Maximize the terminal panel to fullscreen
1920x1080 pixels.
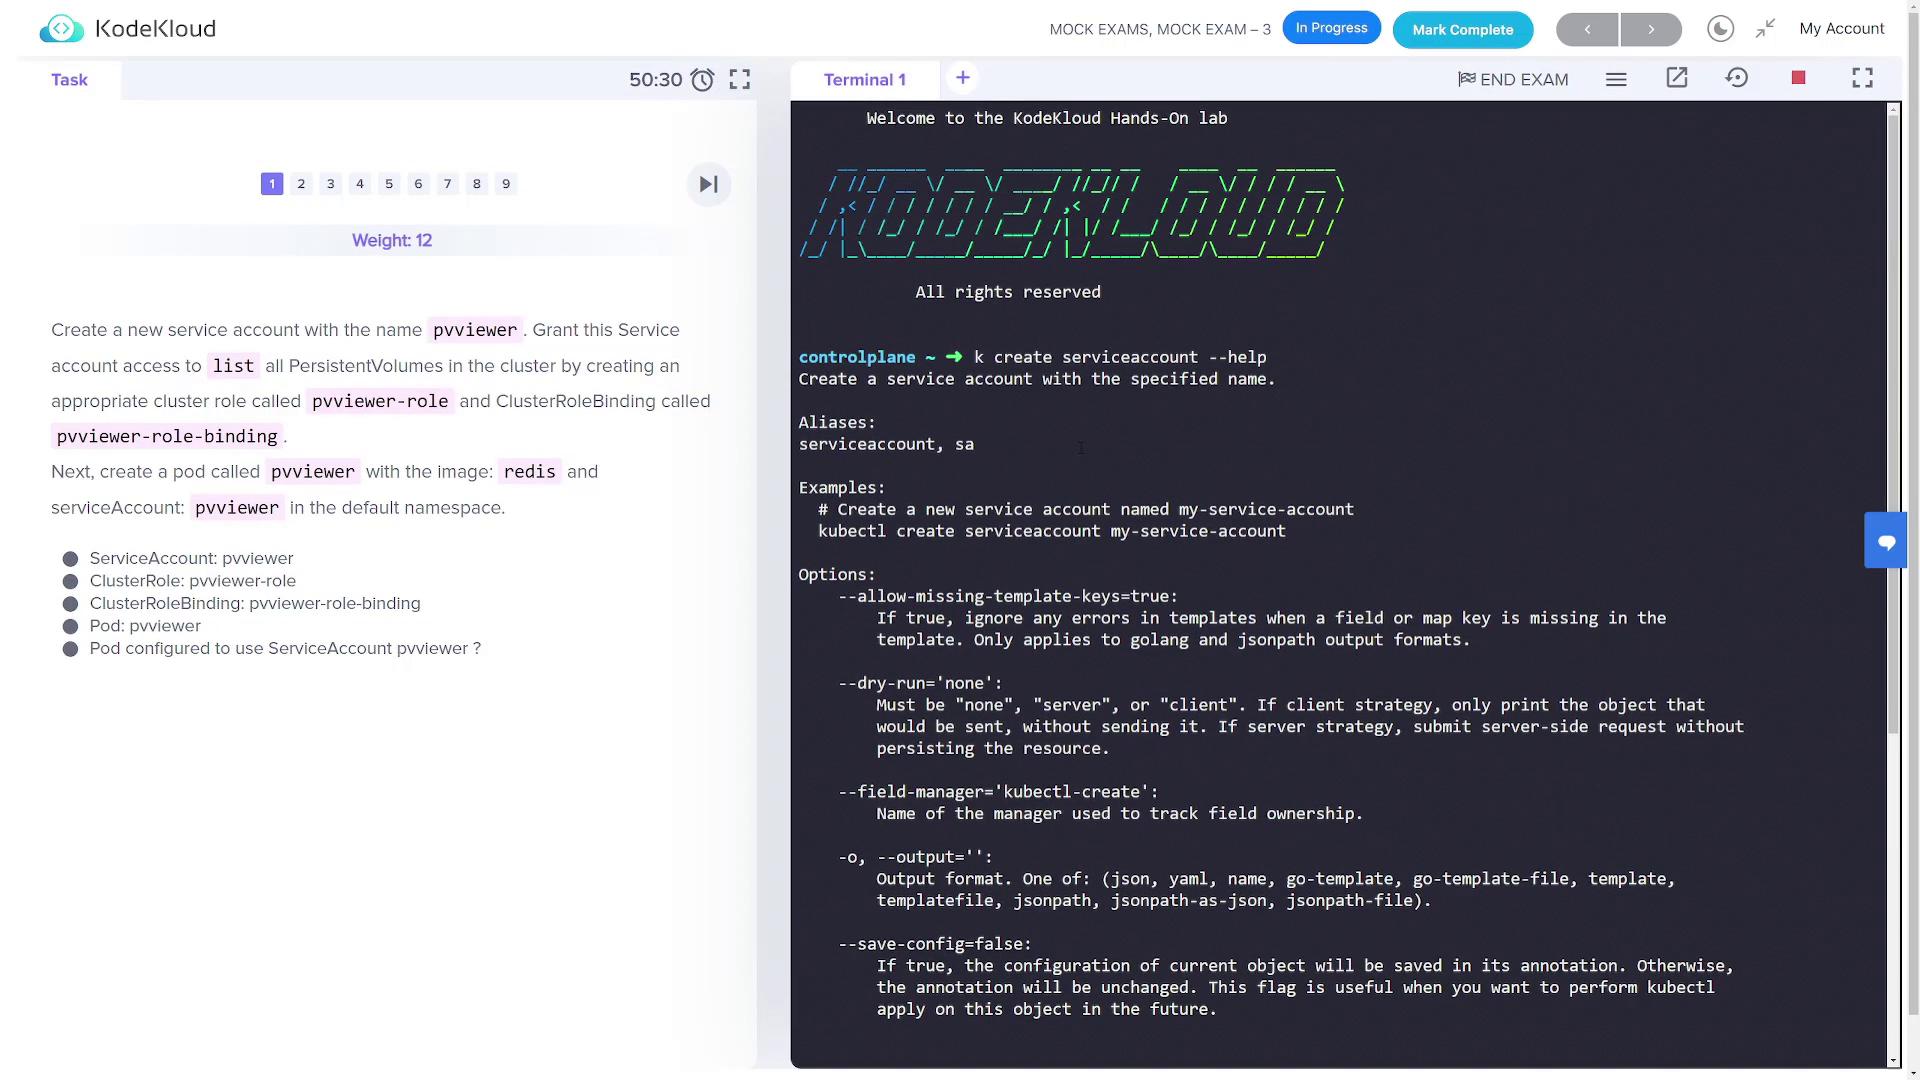pyautogui.click(x=1862, y=78)
